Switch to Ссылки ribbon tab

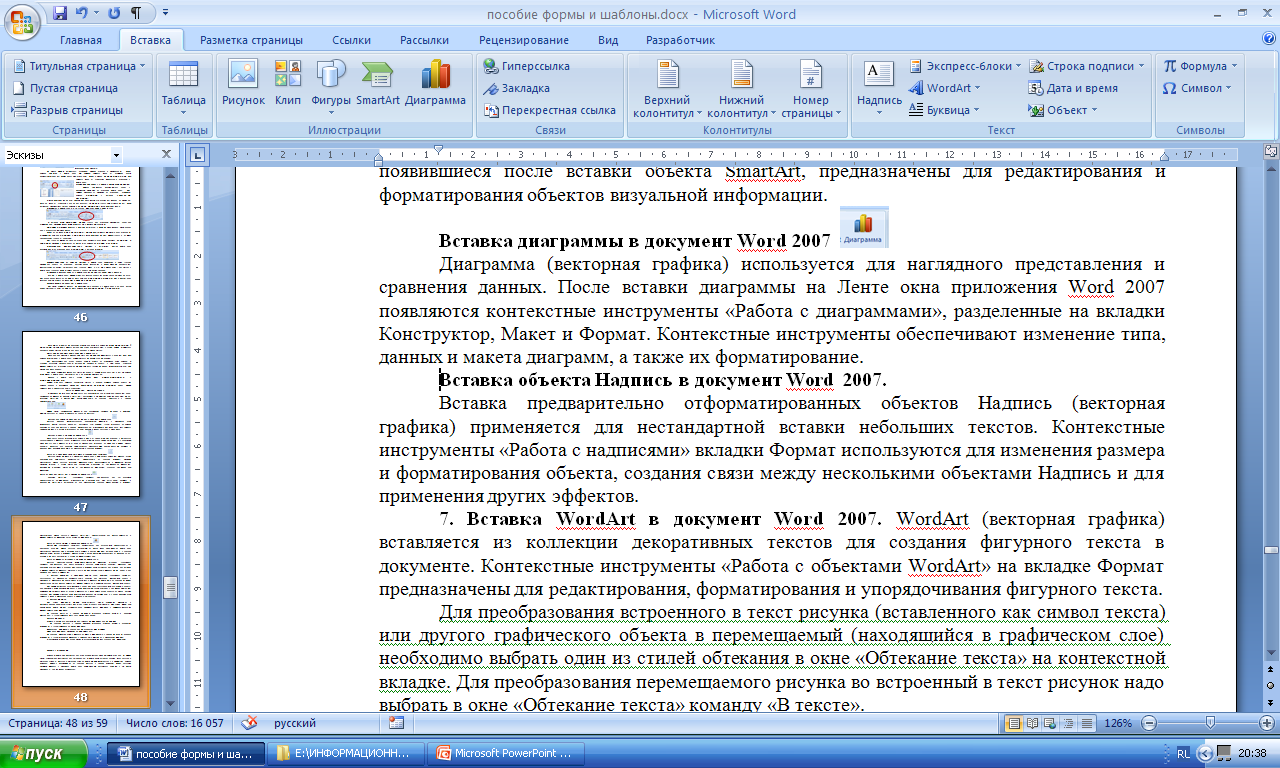click(351, 40)
